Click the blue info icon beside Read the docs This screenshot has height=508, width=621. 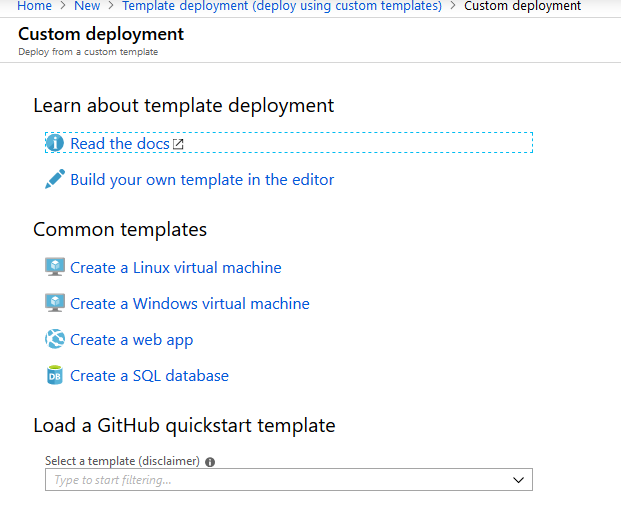pyautogui.click(x=55, y=143)
